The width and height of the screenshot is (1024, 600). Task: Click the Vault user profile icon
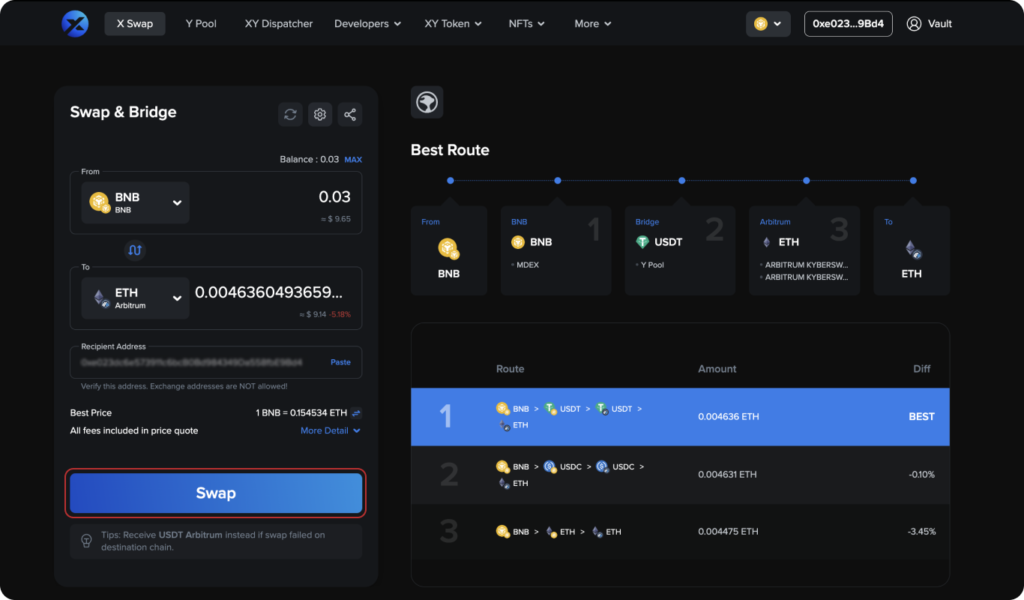914,24
